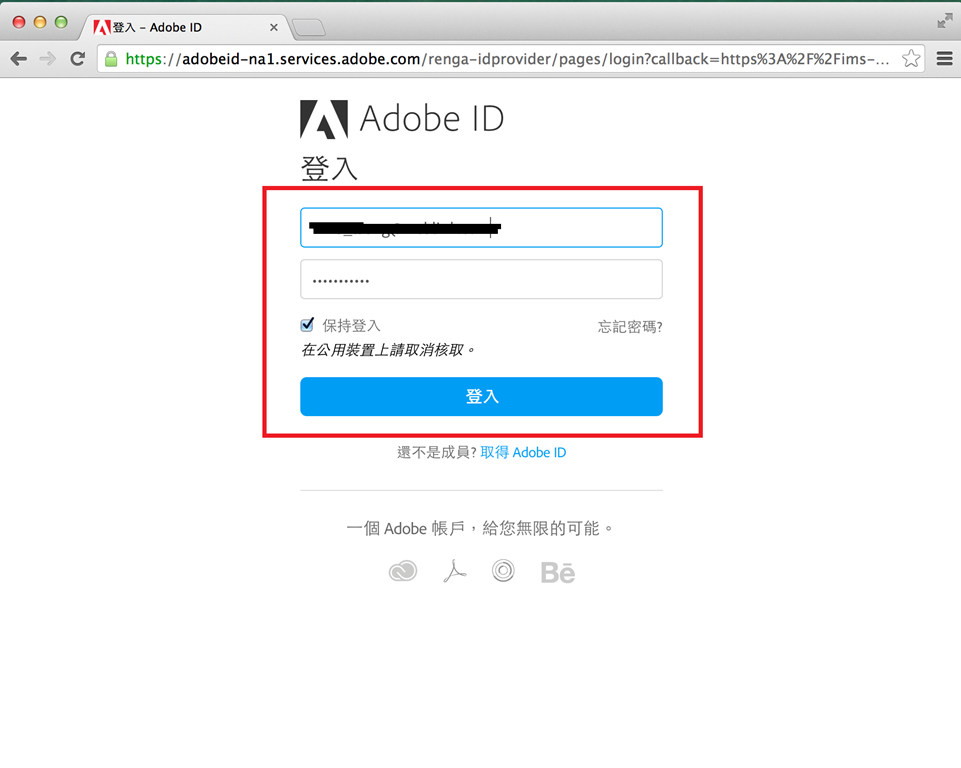Click the browser forward arrow

(x=47, y=59)
